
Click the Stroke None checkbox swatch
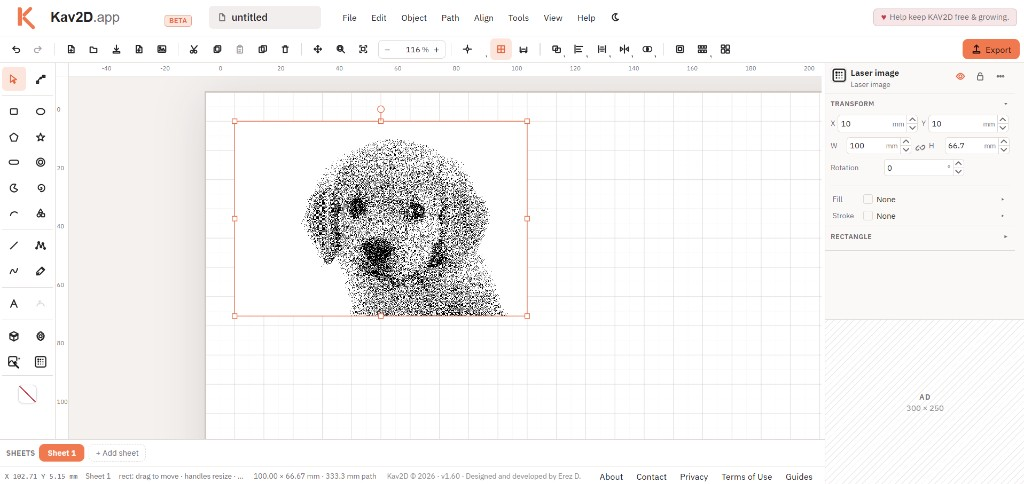[868, 216]
